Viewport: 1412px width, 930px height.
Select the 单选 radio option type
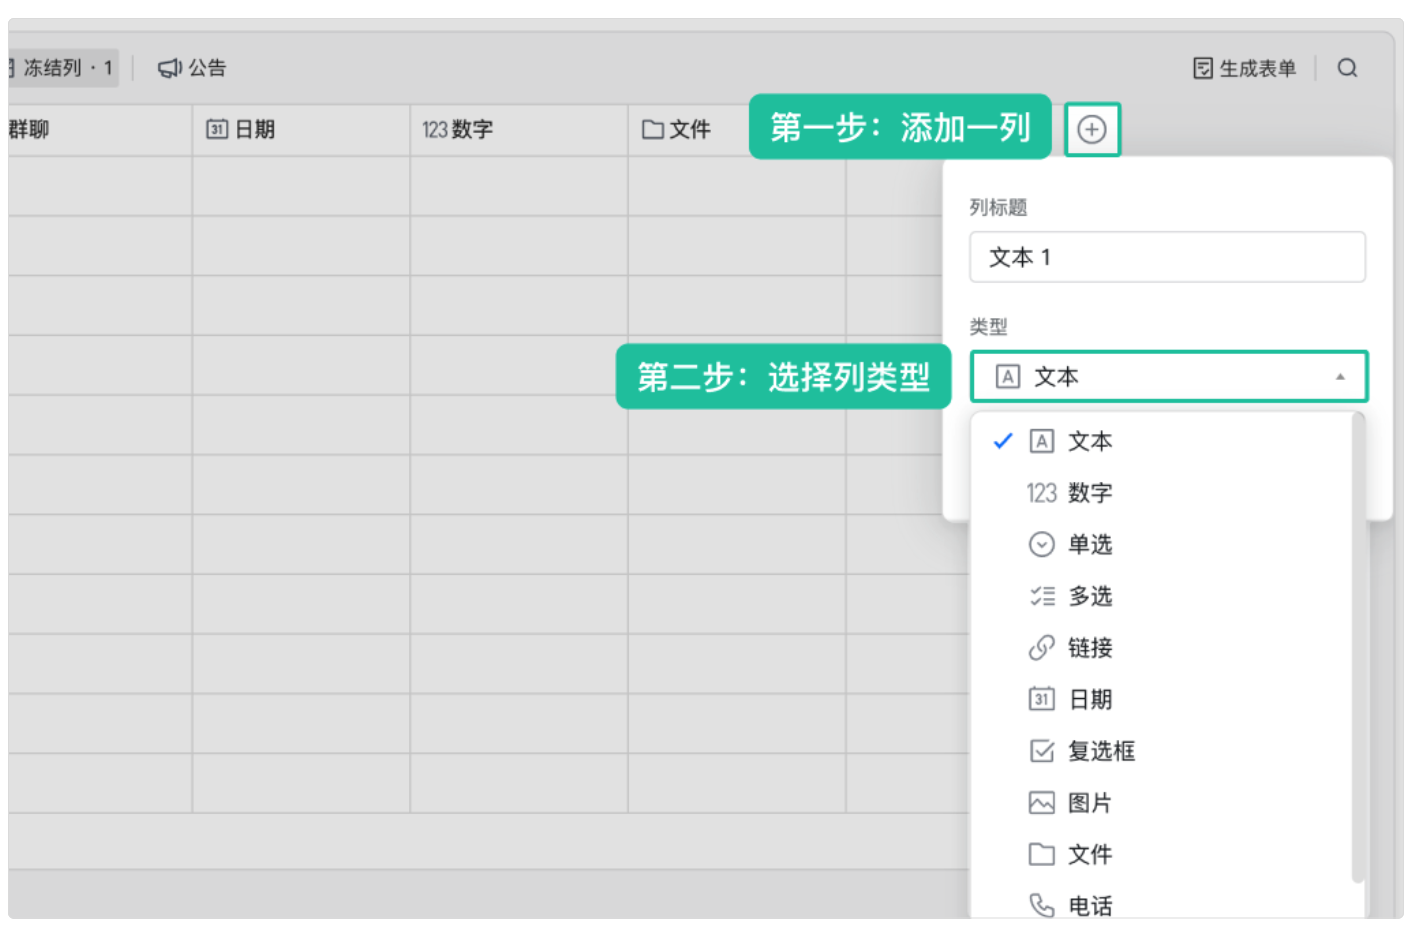(x=1091, y=544)
